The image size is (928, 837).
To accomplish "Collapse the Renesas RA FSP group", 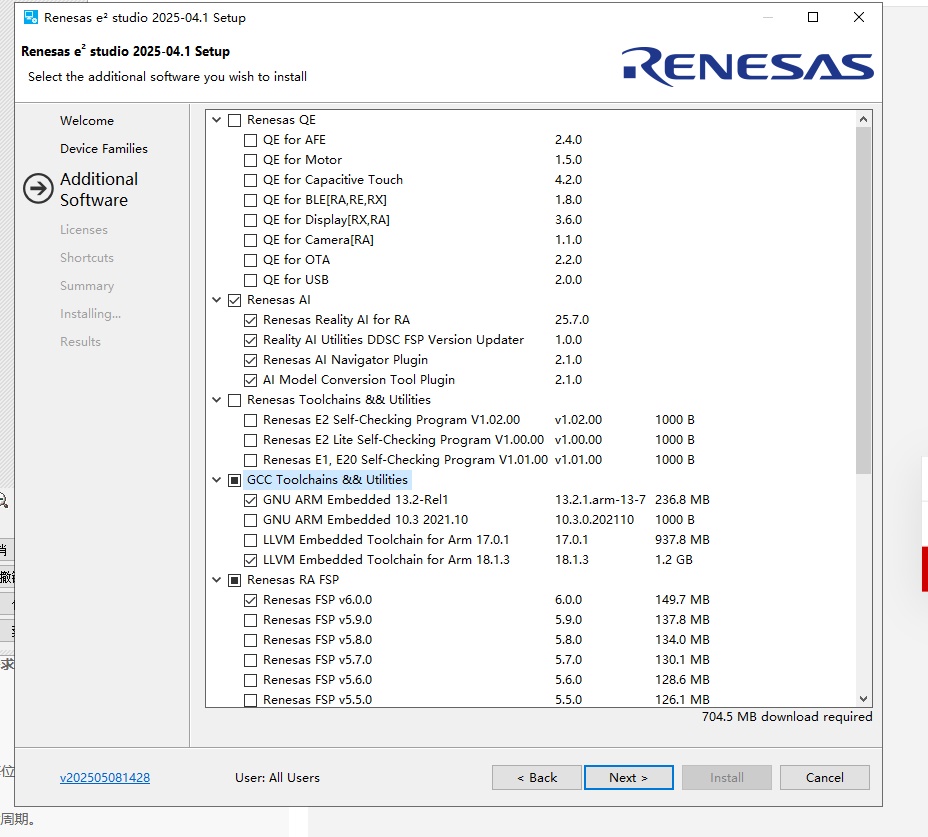I will [217, 580].
